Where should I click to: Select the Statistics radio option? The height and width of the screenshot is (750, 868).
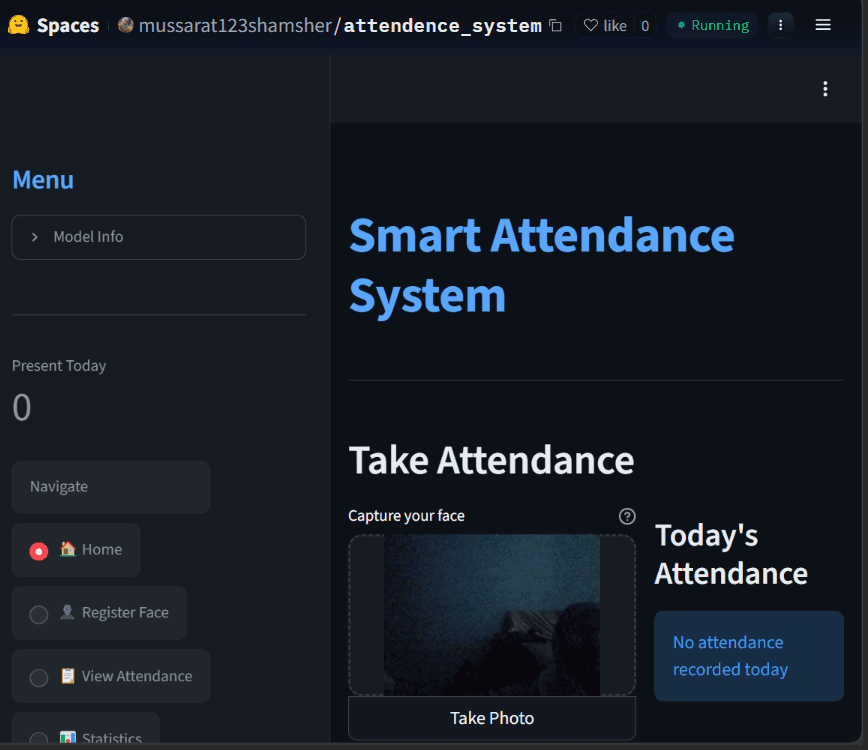[x=39, y=738]
